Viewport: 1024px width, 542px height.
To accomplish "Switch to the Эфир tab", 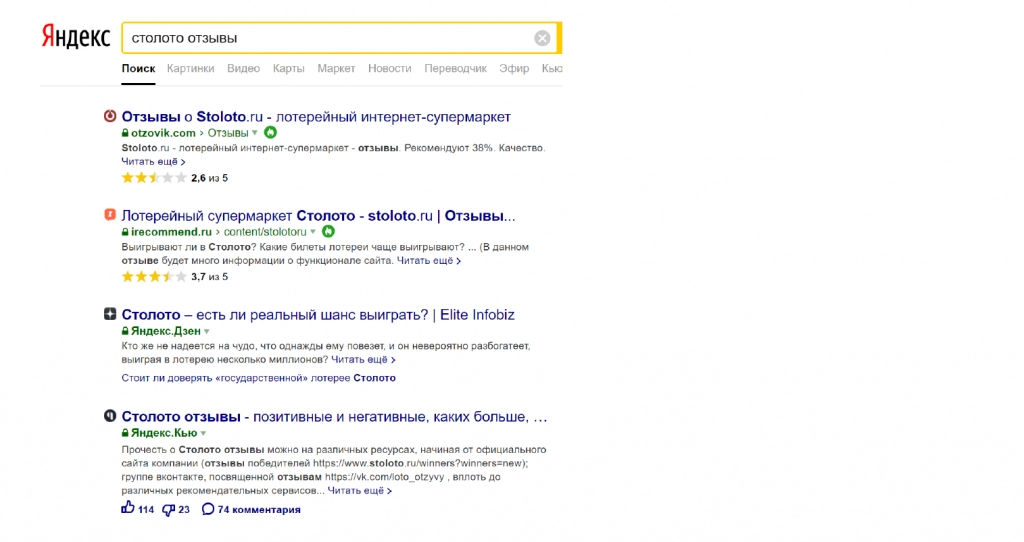I will (x=514, y=69).
